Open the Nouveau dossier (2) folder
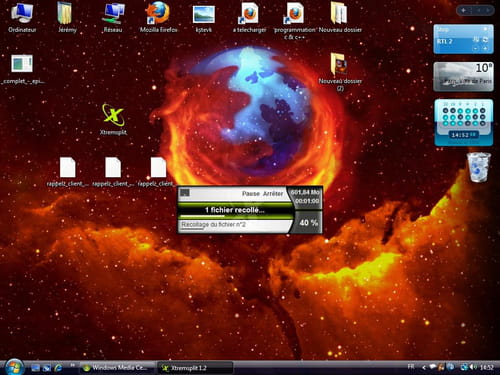The height and width of the screenshot is (375, 500). [340, 72]
